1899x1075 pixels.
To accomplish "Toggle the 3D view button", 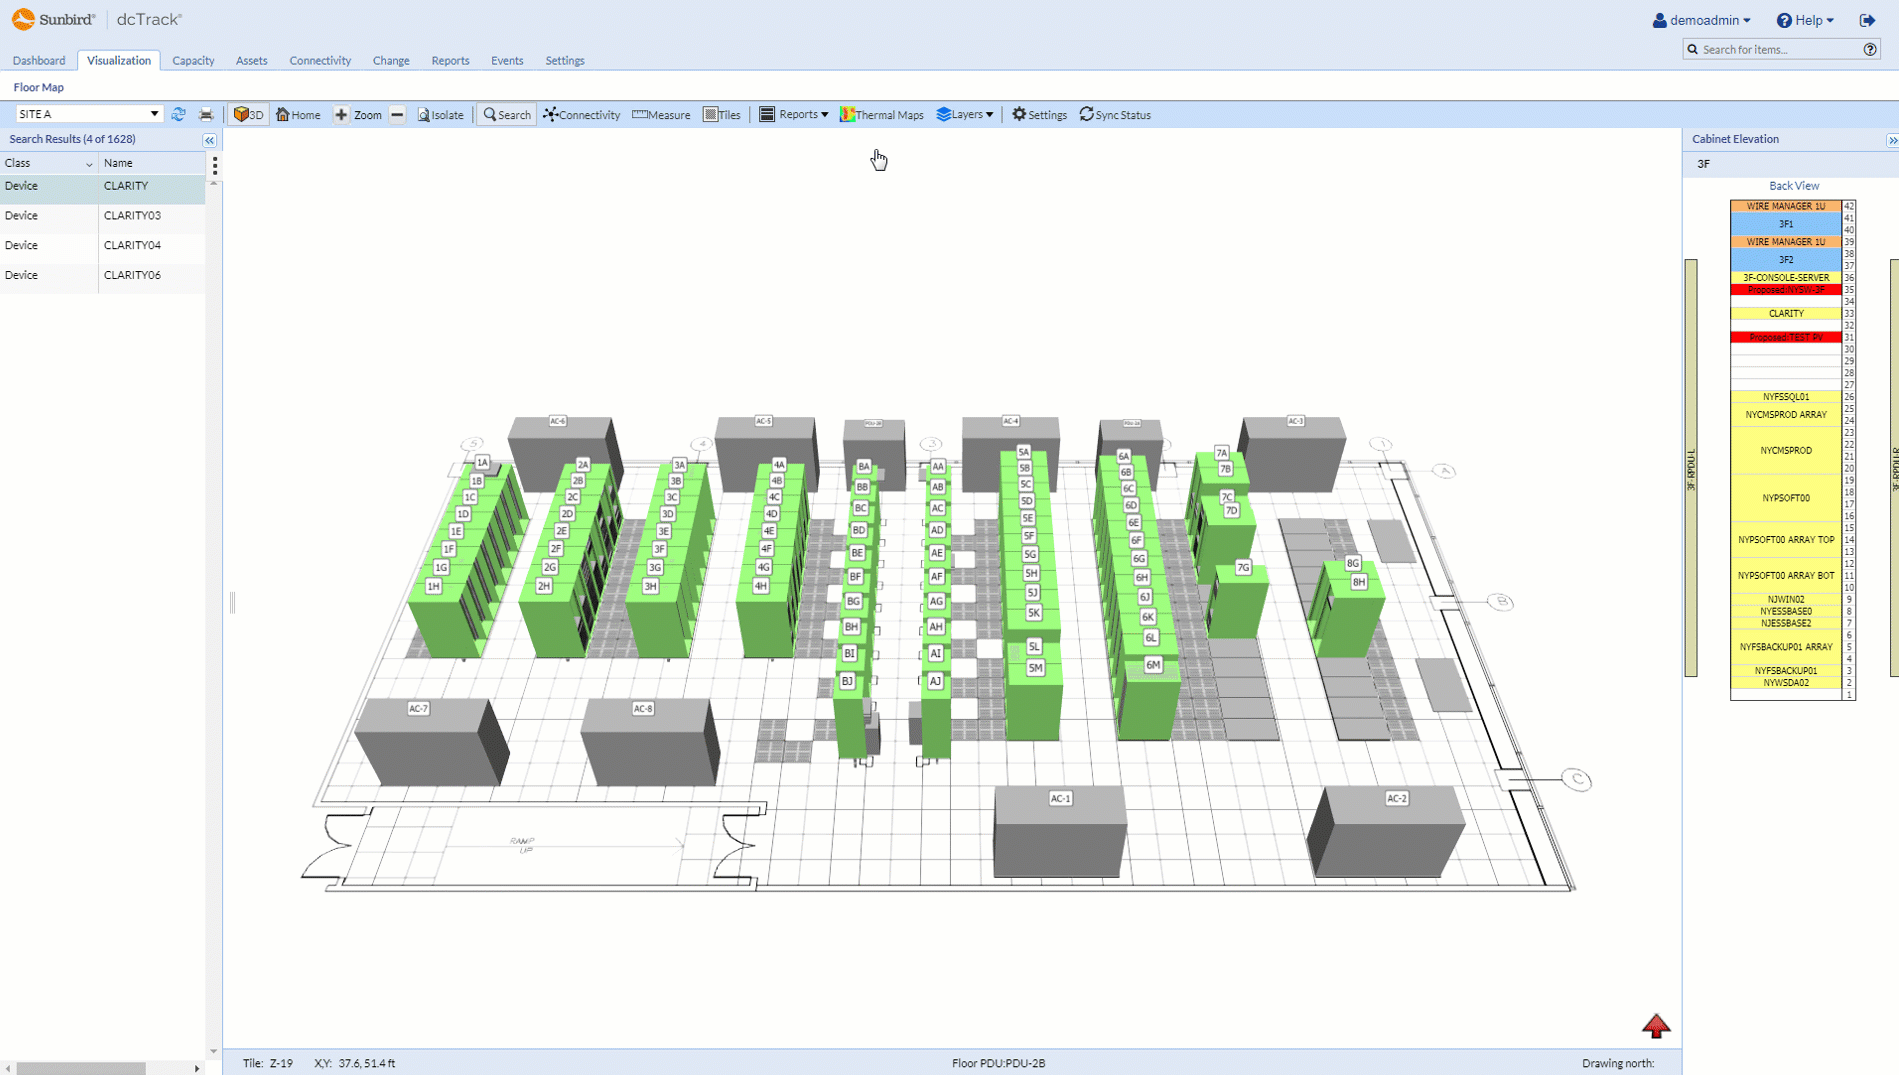I will point(248,115).
